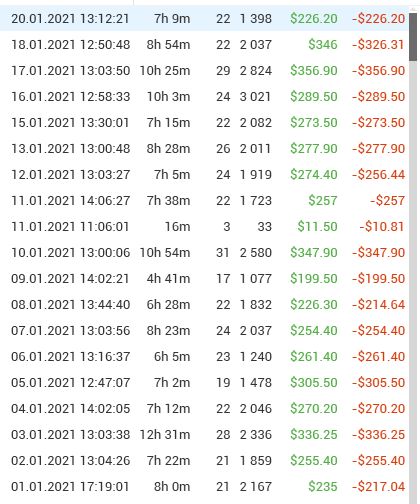Image resolution: width=420 pixels, height=504 pixels.
Task: Click the row with $305.50 amount
Action: coord(204,383)
